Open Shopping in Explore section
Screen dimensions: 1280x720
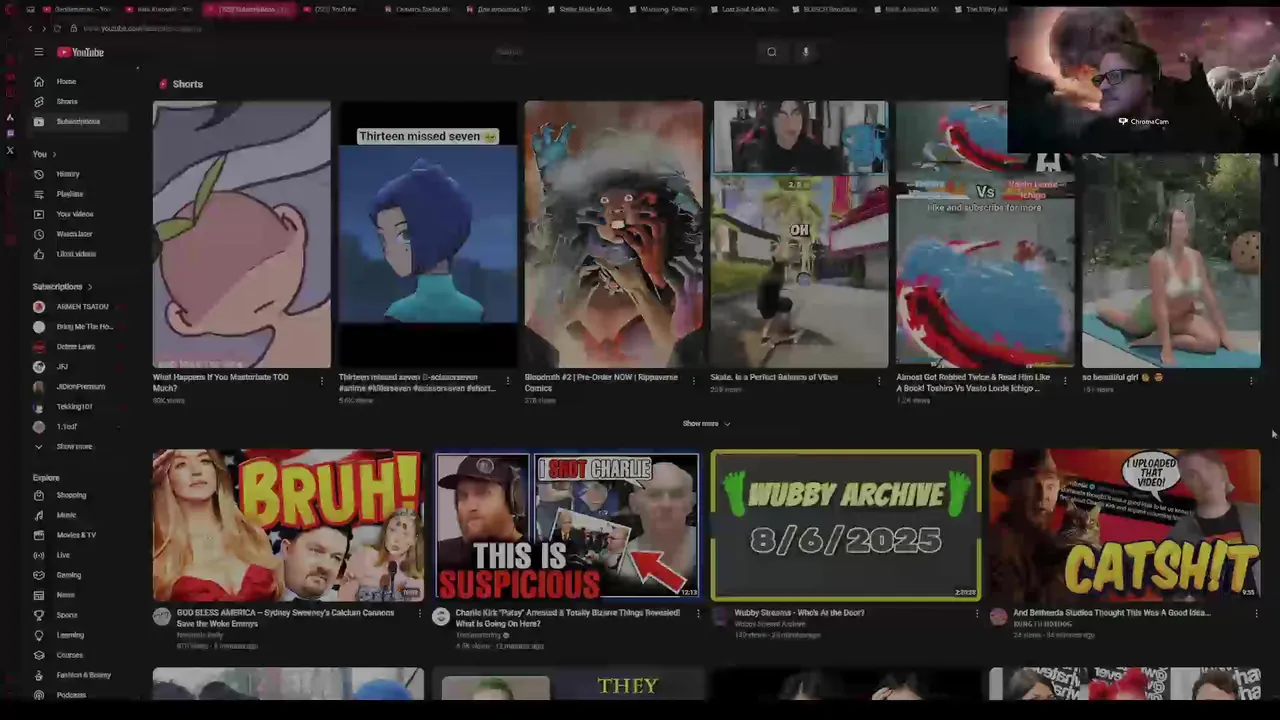[x=71, y=495]
